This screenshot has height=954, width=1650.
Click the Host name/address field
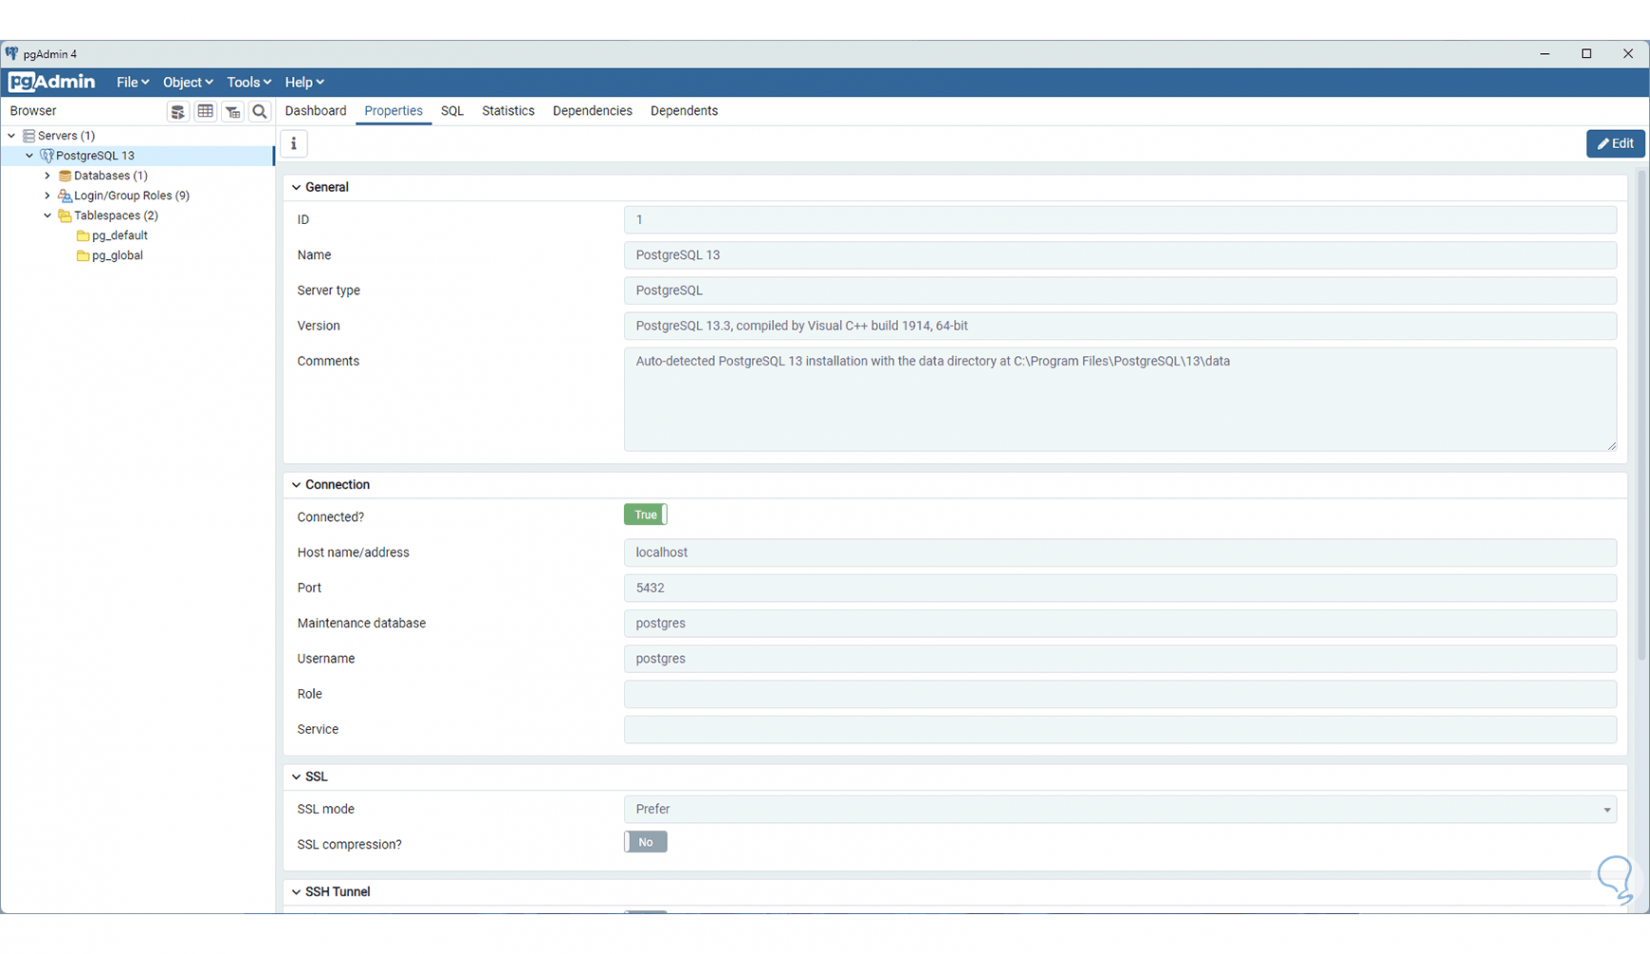tap(1120, 552)
